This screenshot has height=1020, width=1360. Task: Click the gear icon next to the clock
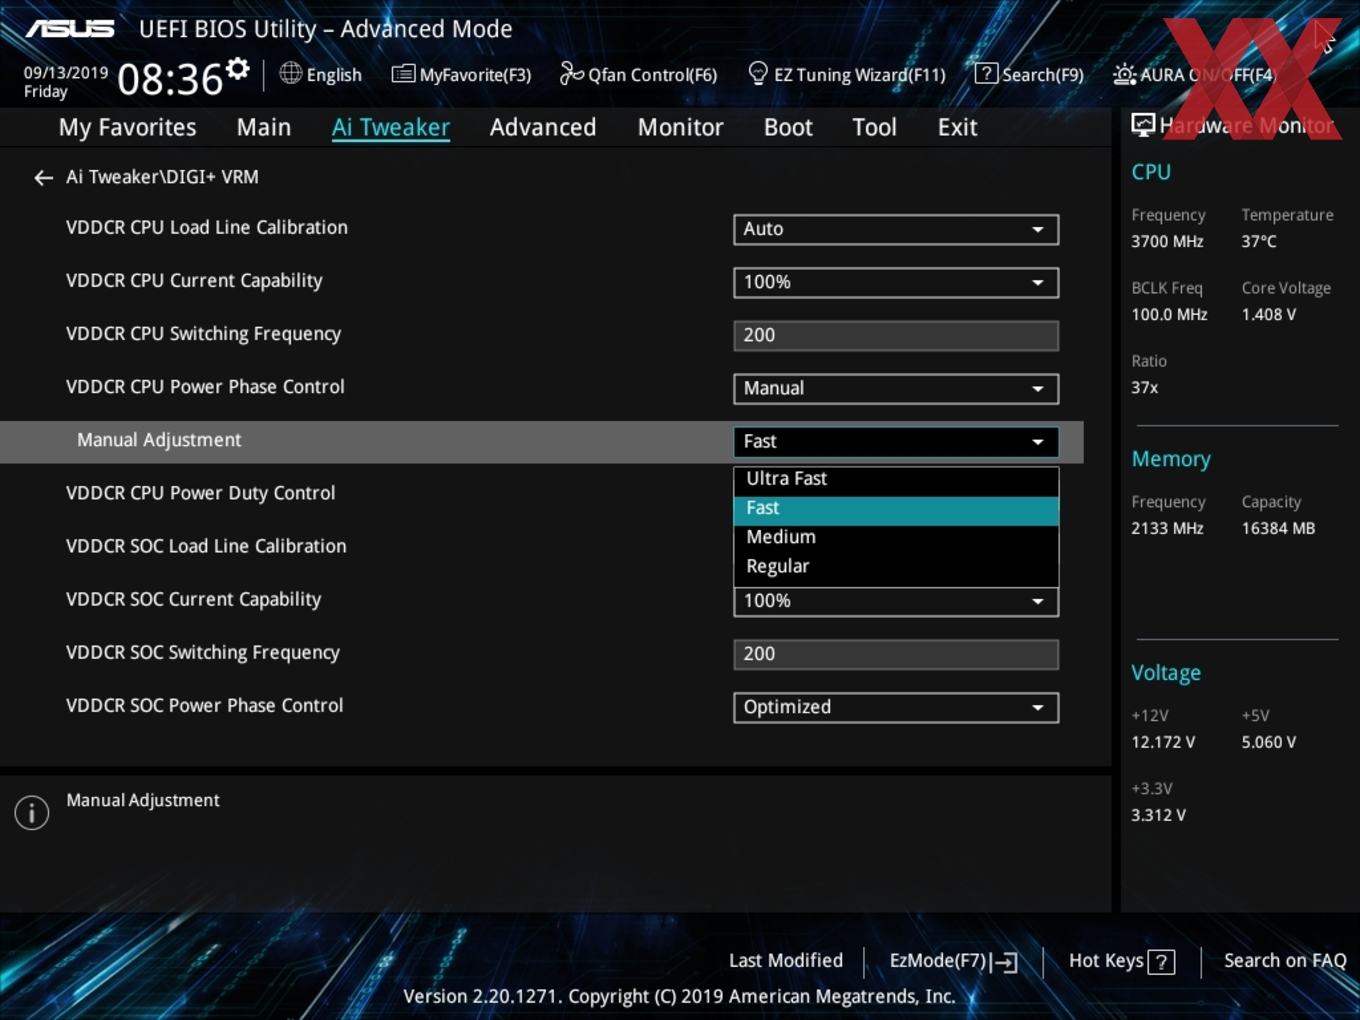pos(237,69)
